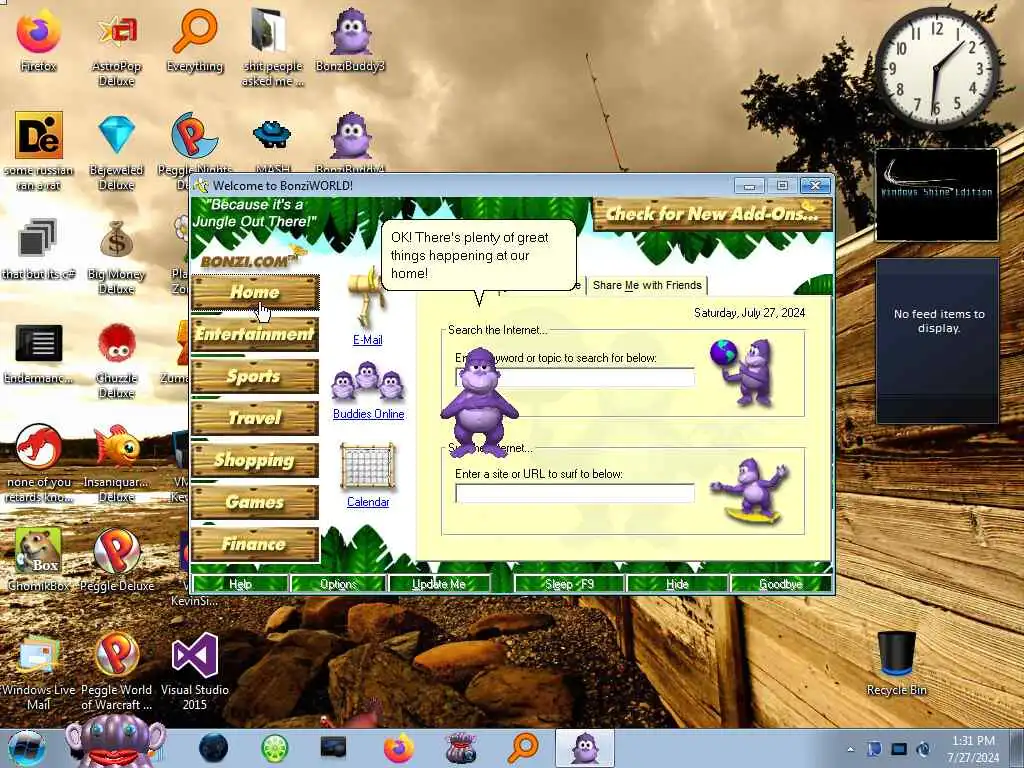Screen dimensions: 1024x768
Task: Open the MASH desktop icon
Action: coord(272,144)
